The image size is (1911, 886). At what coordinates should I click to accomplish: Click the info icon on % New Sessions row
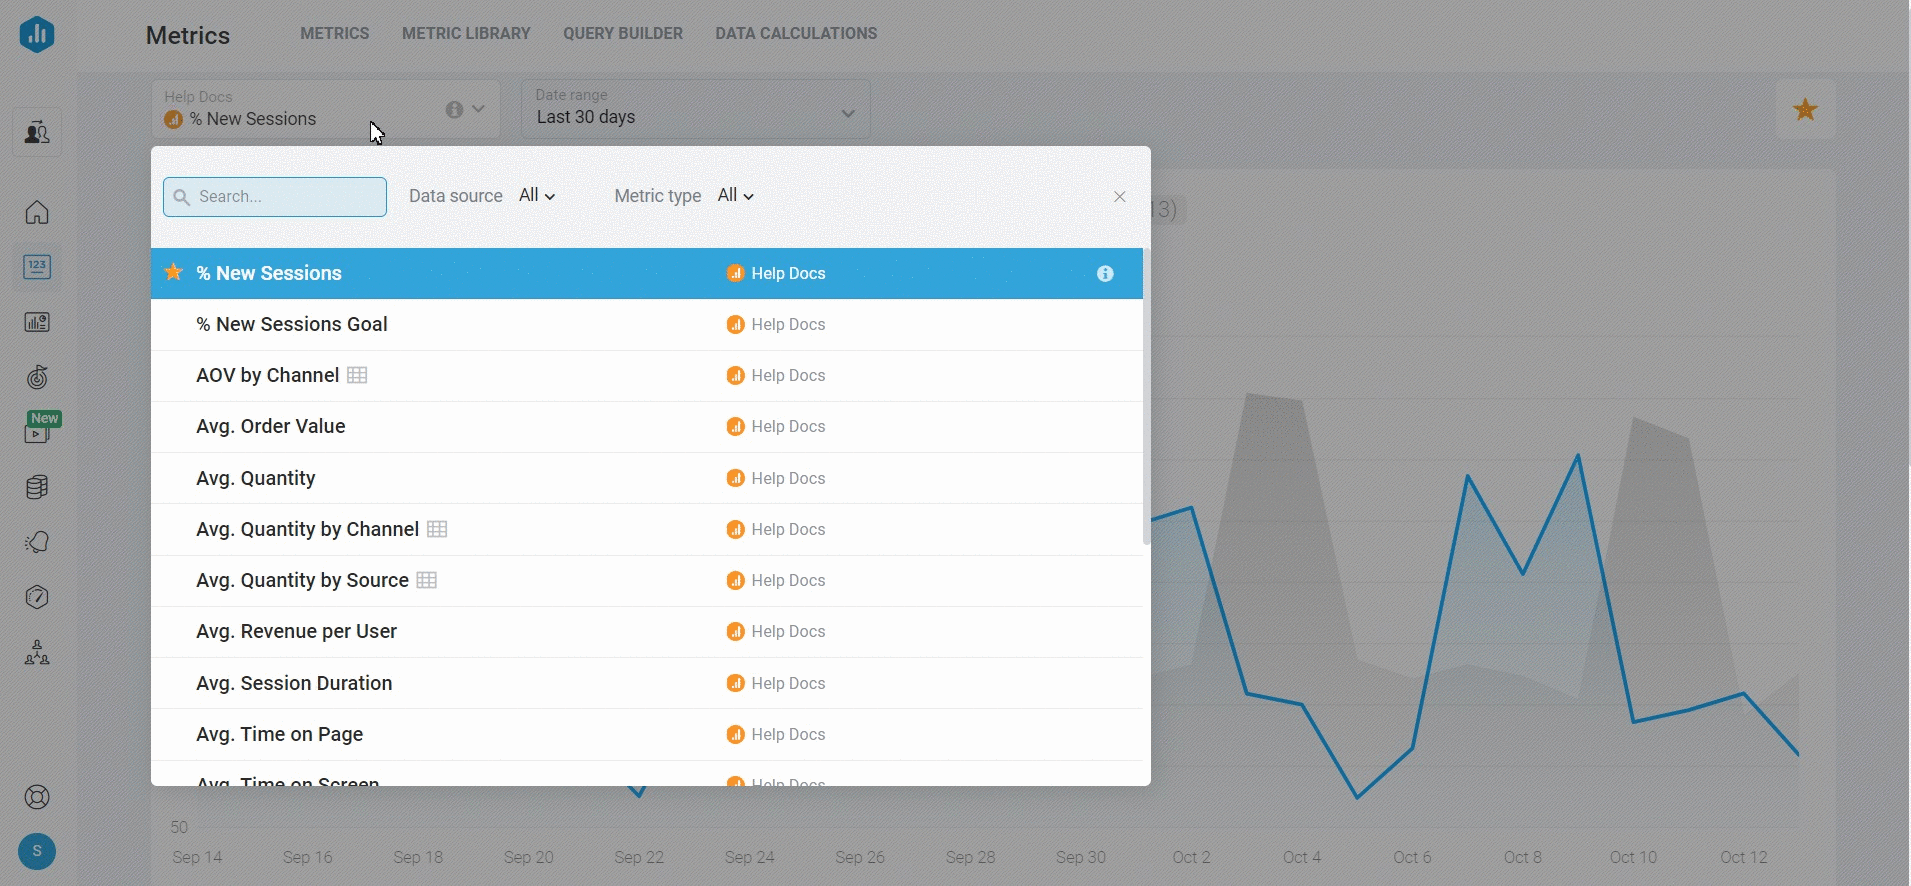(x=1105, y=274)
